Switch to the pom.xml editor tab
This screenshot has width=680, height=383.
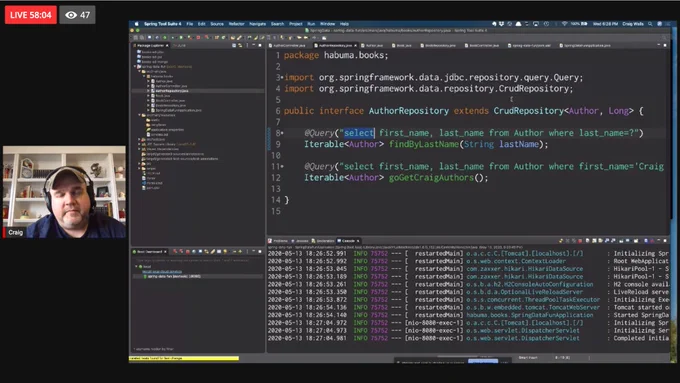pyautogui.click(x=530, y=45)
